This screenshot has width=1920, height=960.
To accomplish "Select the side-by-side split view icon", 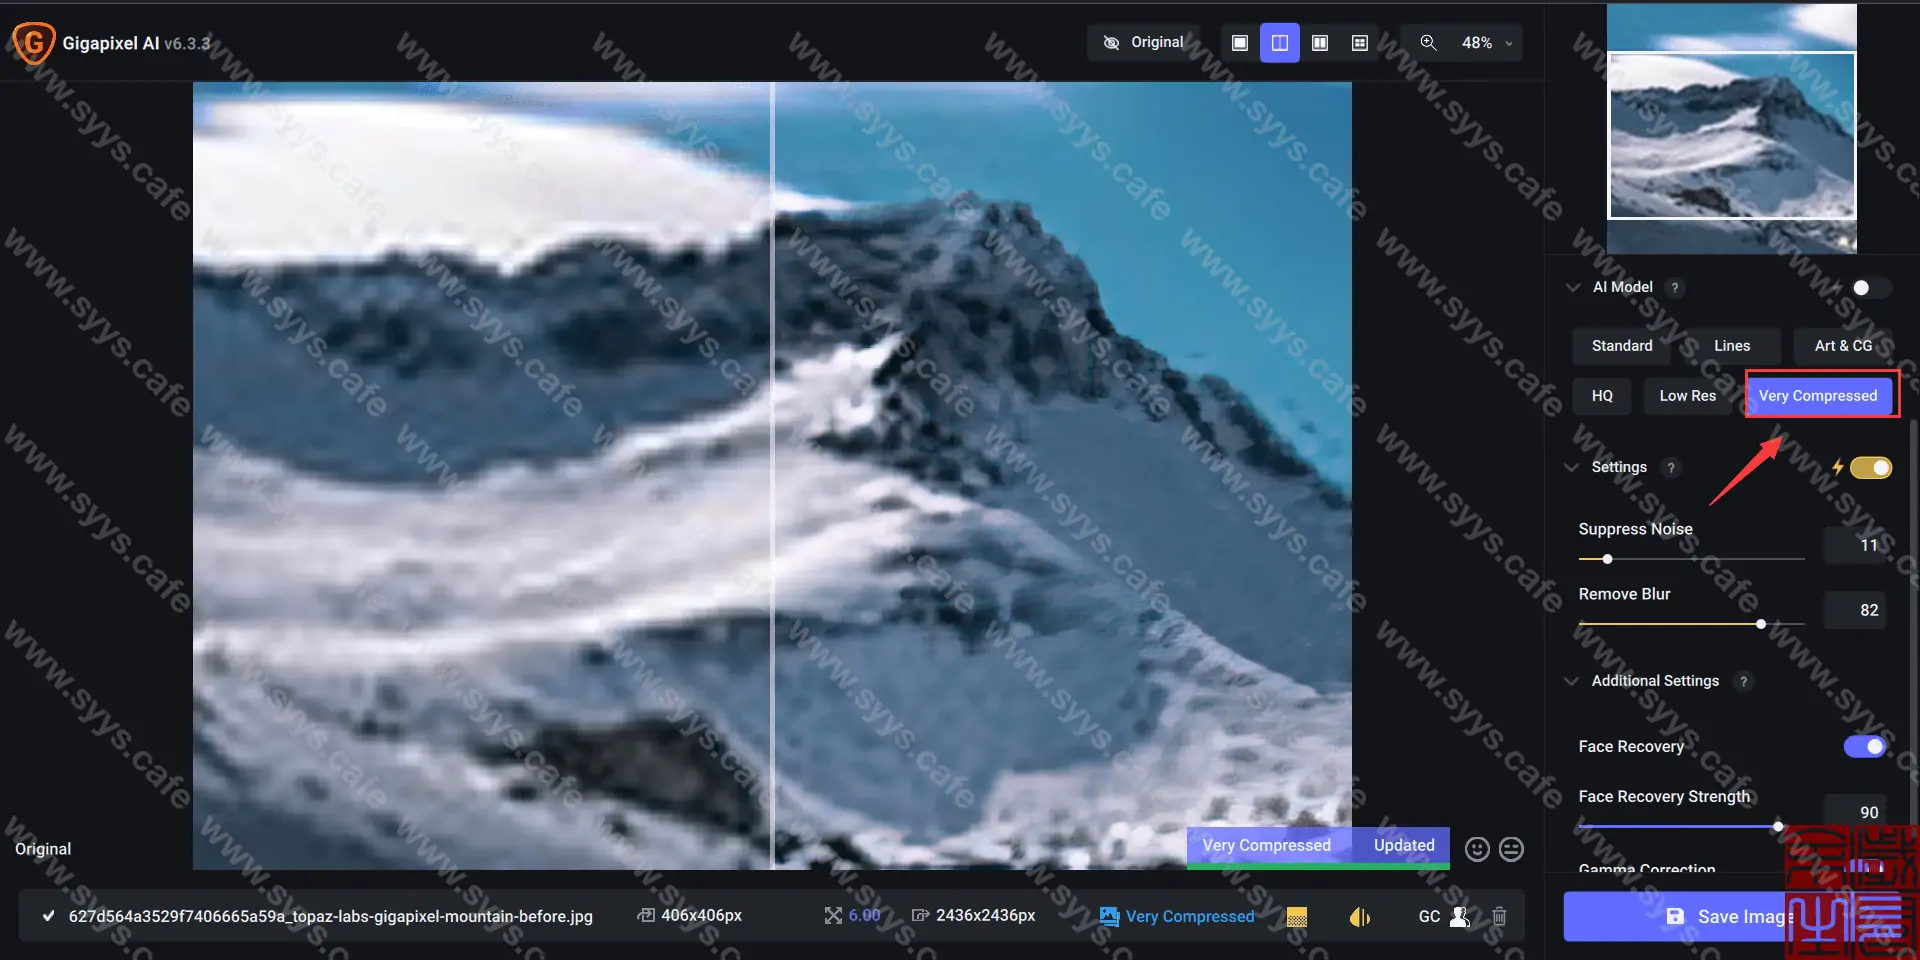I will point(1280,42).
